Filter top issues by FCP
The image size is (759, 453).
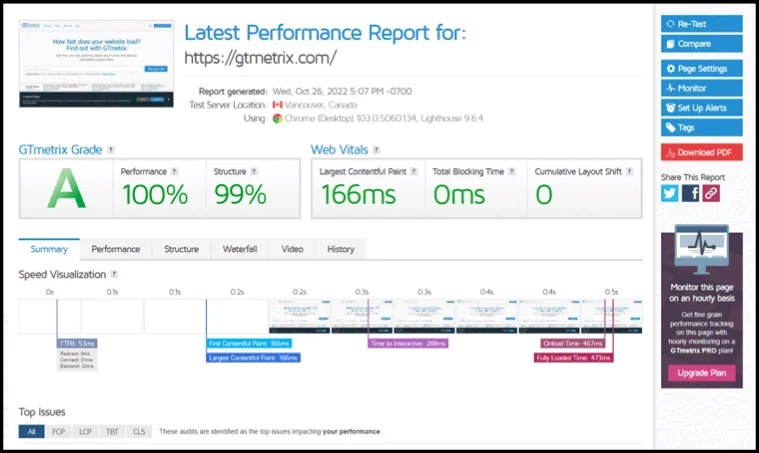click(x=58, y=431)
